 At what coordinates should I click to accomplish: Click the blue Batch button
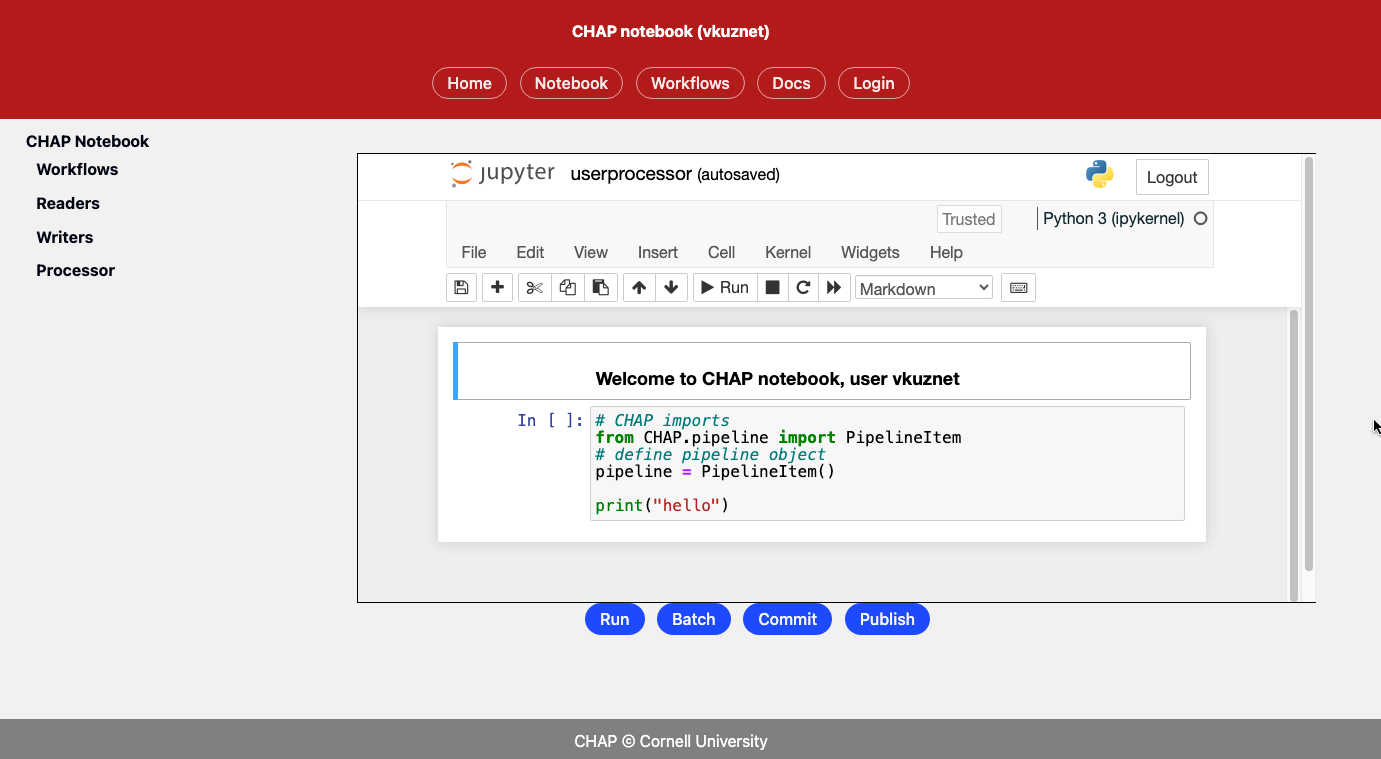coord(693,619)
